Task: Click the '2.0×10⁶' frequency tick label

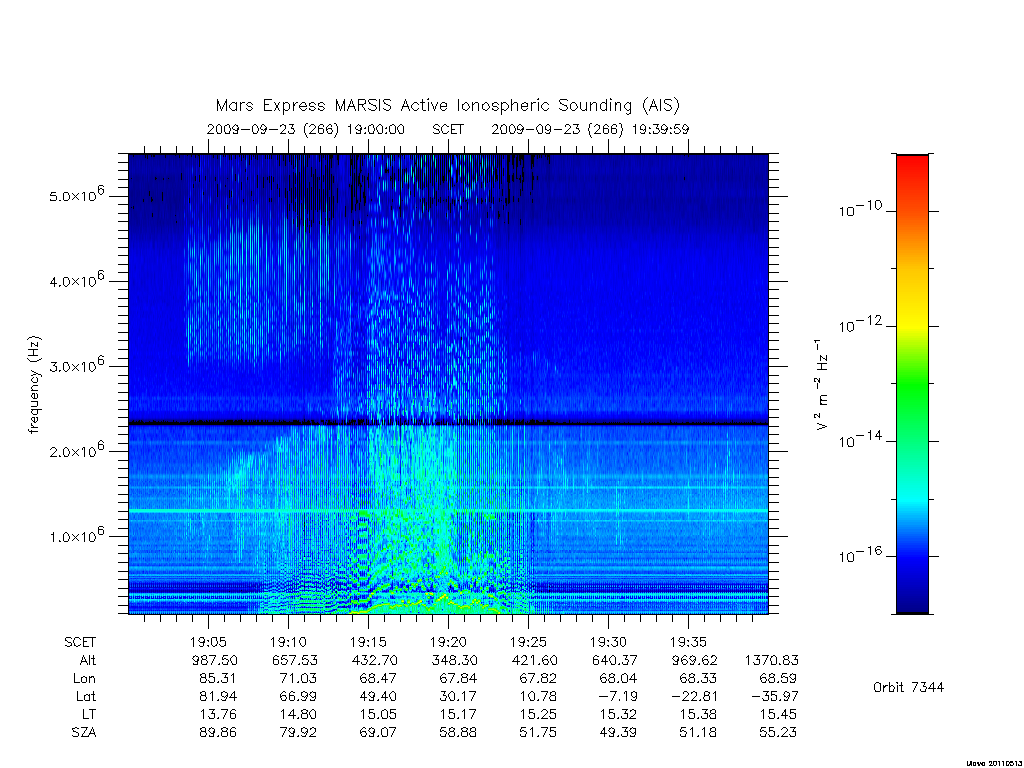Action: click(x=76, y=450)
